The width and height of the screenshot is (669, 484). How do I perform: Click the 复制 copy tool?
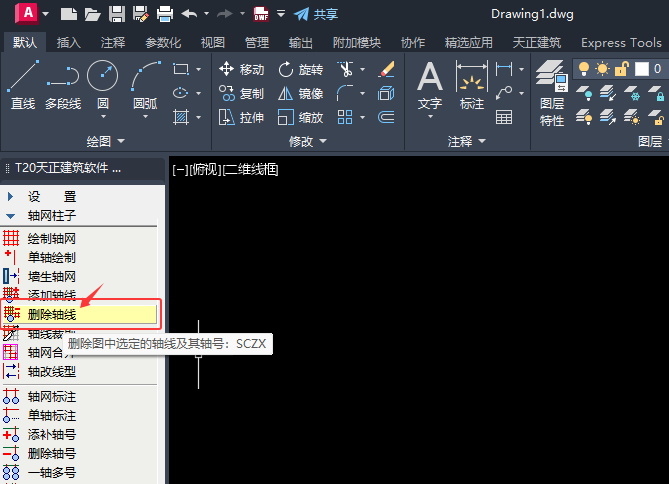(x=241, y=93)
